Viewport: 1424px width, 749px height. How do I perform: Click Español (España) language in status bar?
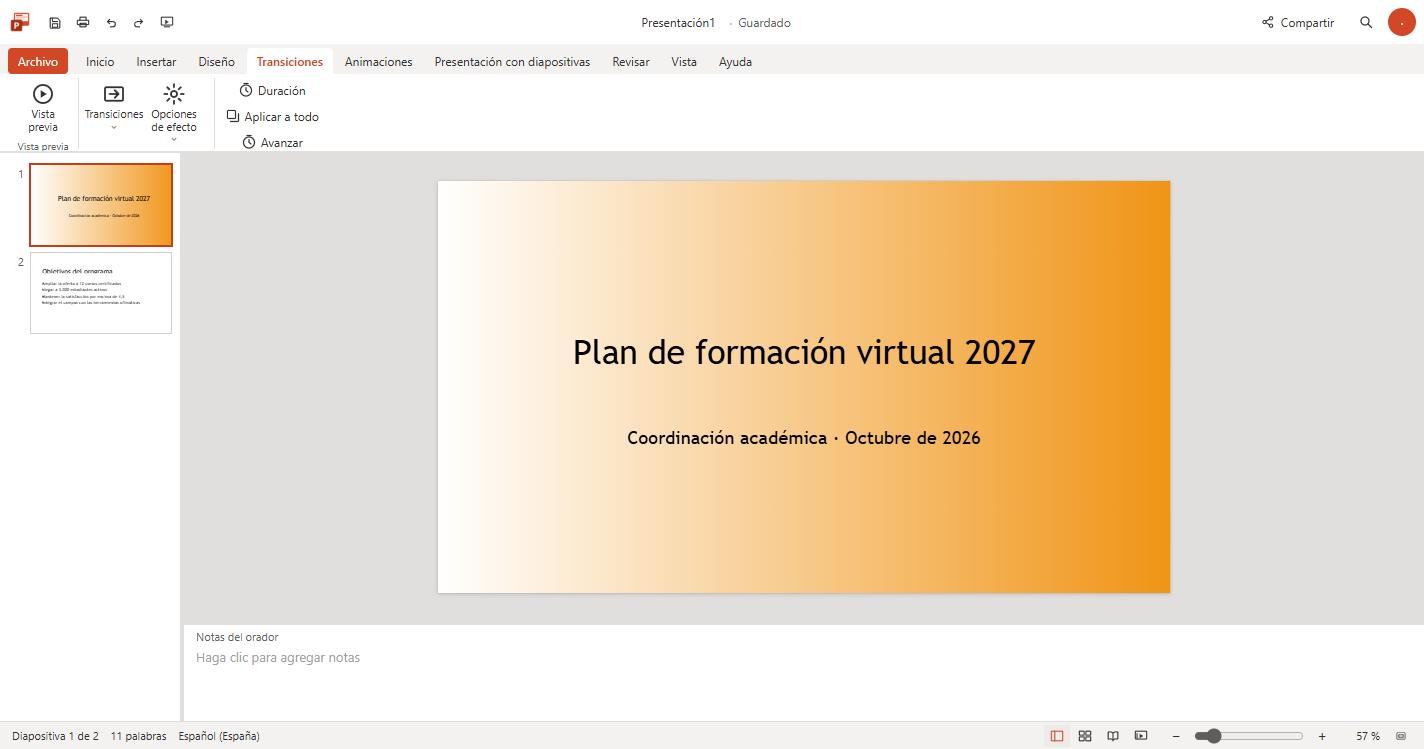click(x=219, y=736)
